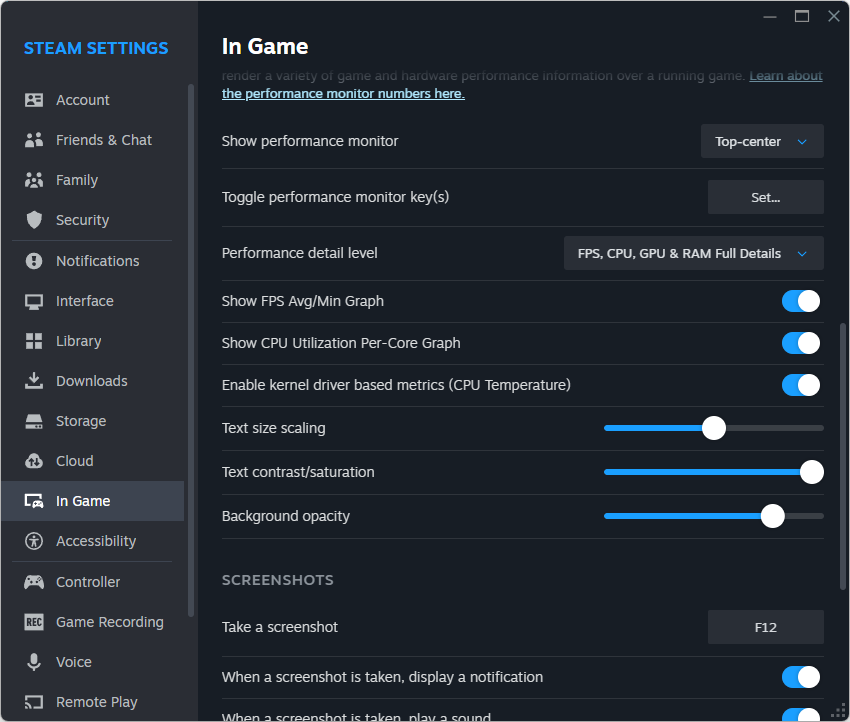Click the Accessibility person icon
The width and height of the screenshot is (850, 722).
(34, 541)
